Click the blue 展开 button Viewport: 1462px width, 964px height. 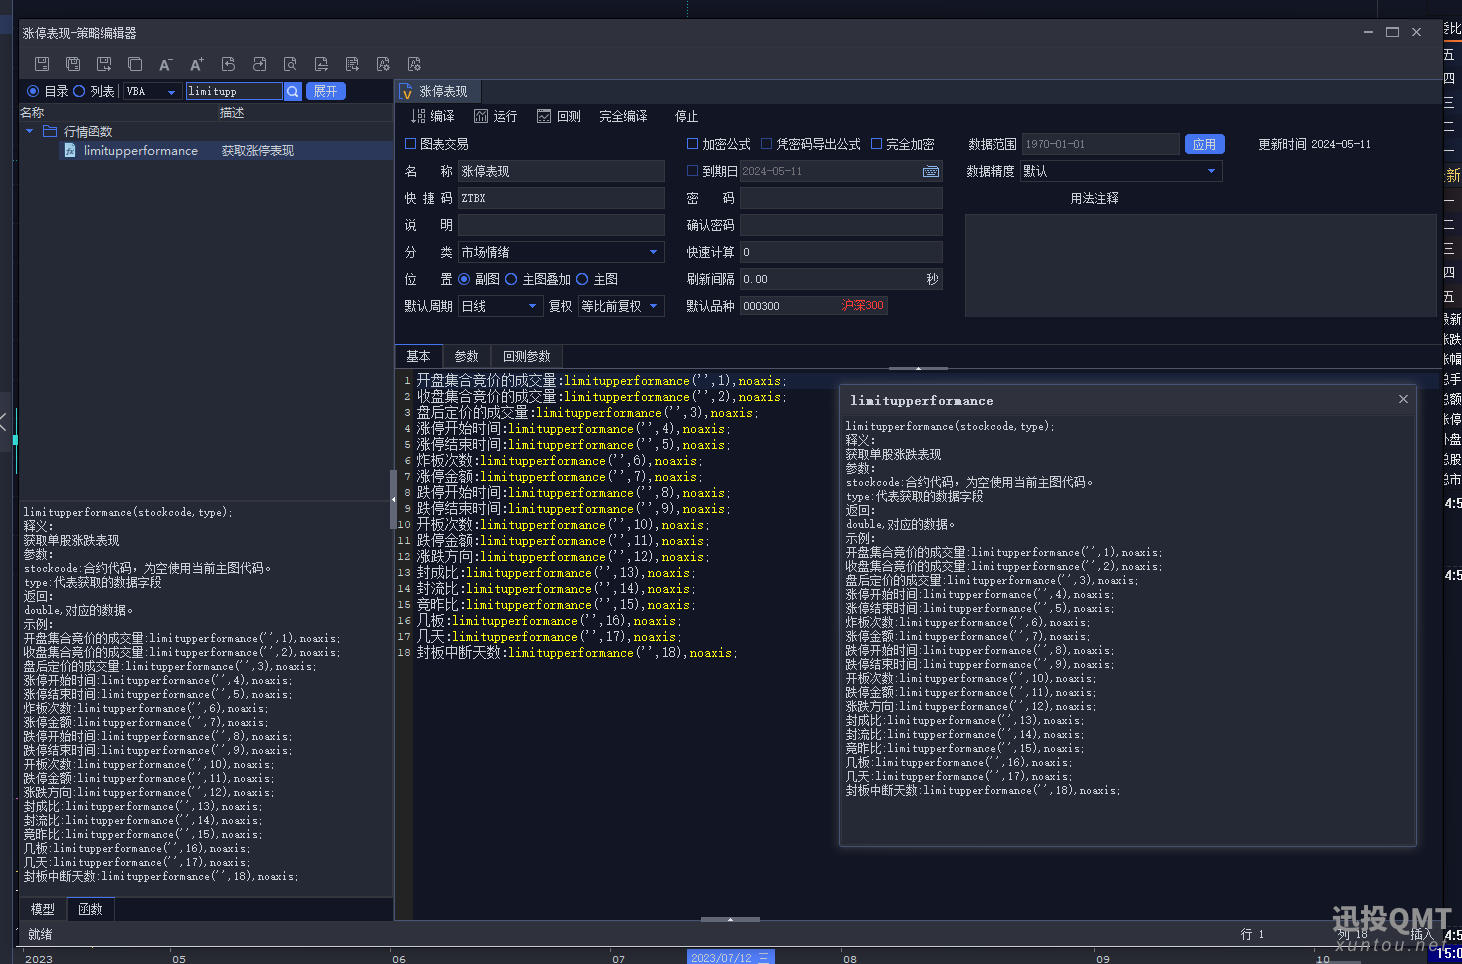(326, 91)
